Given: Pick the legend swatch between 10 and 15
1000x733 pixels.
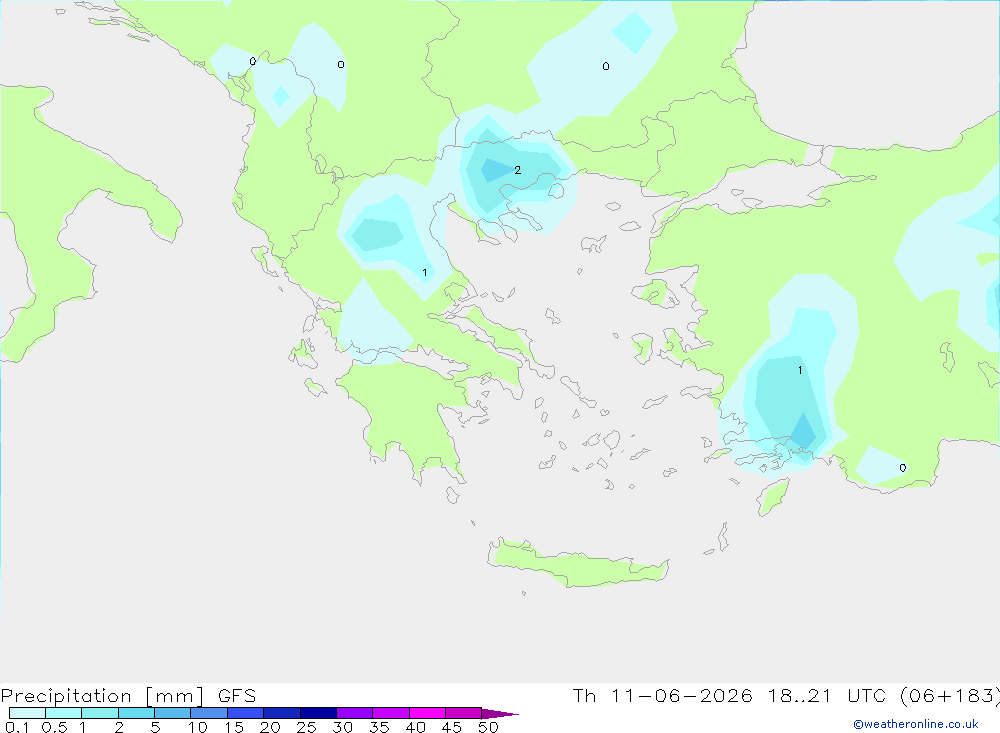Looking at the screenshot, I should (x=209, y=713).
